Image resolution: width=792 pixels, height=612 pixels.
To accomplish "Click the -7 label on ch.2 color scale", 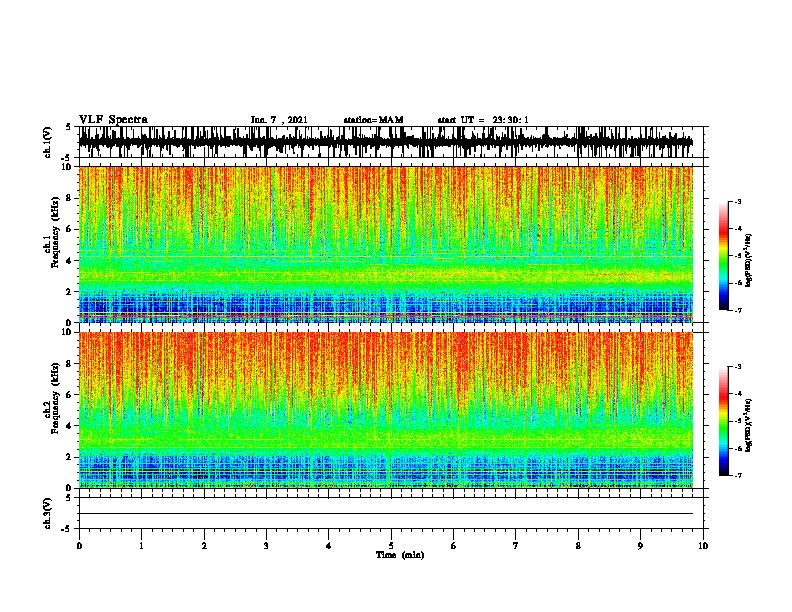I will (738, 475).
